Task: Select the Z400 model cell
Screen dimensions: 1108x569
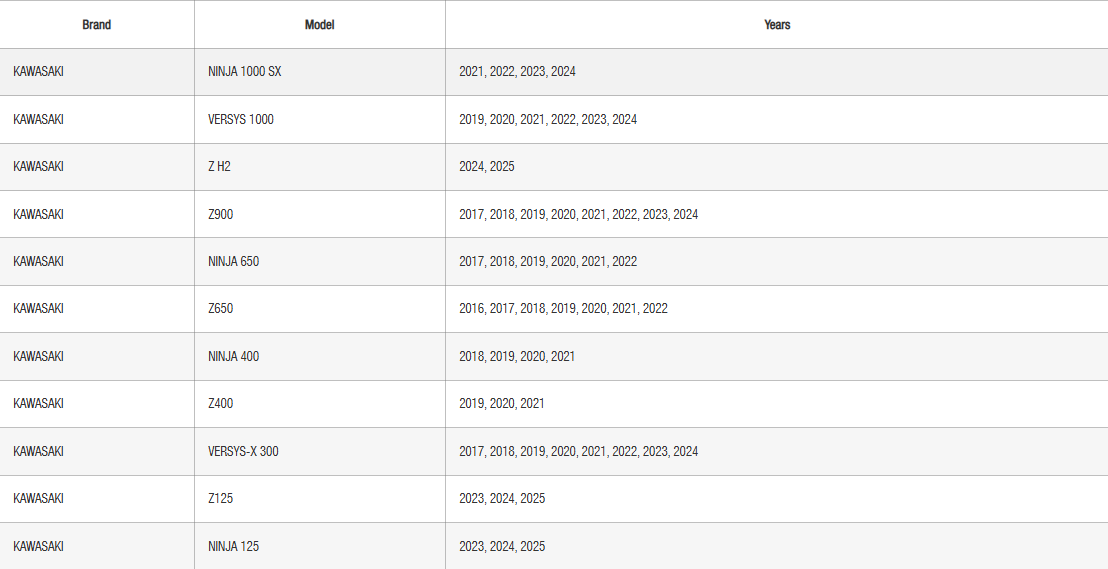Action: click(x=221, y=403)
